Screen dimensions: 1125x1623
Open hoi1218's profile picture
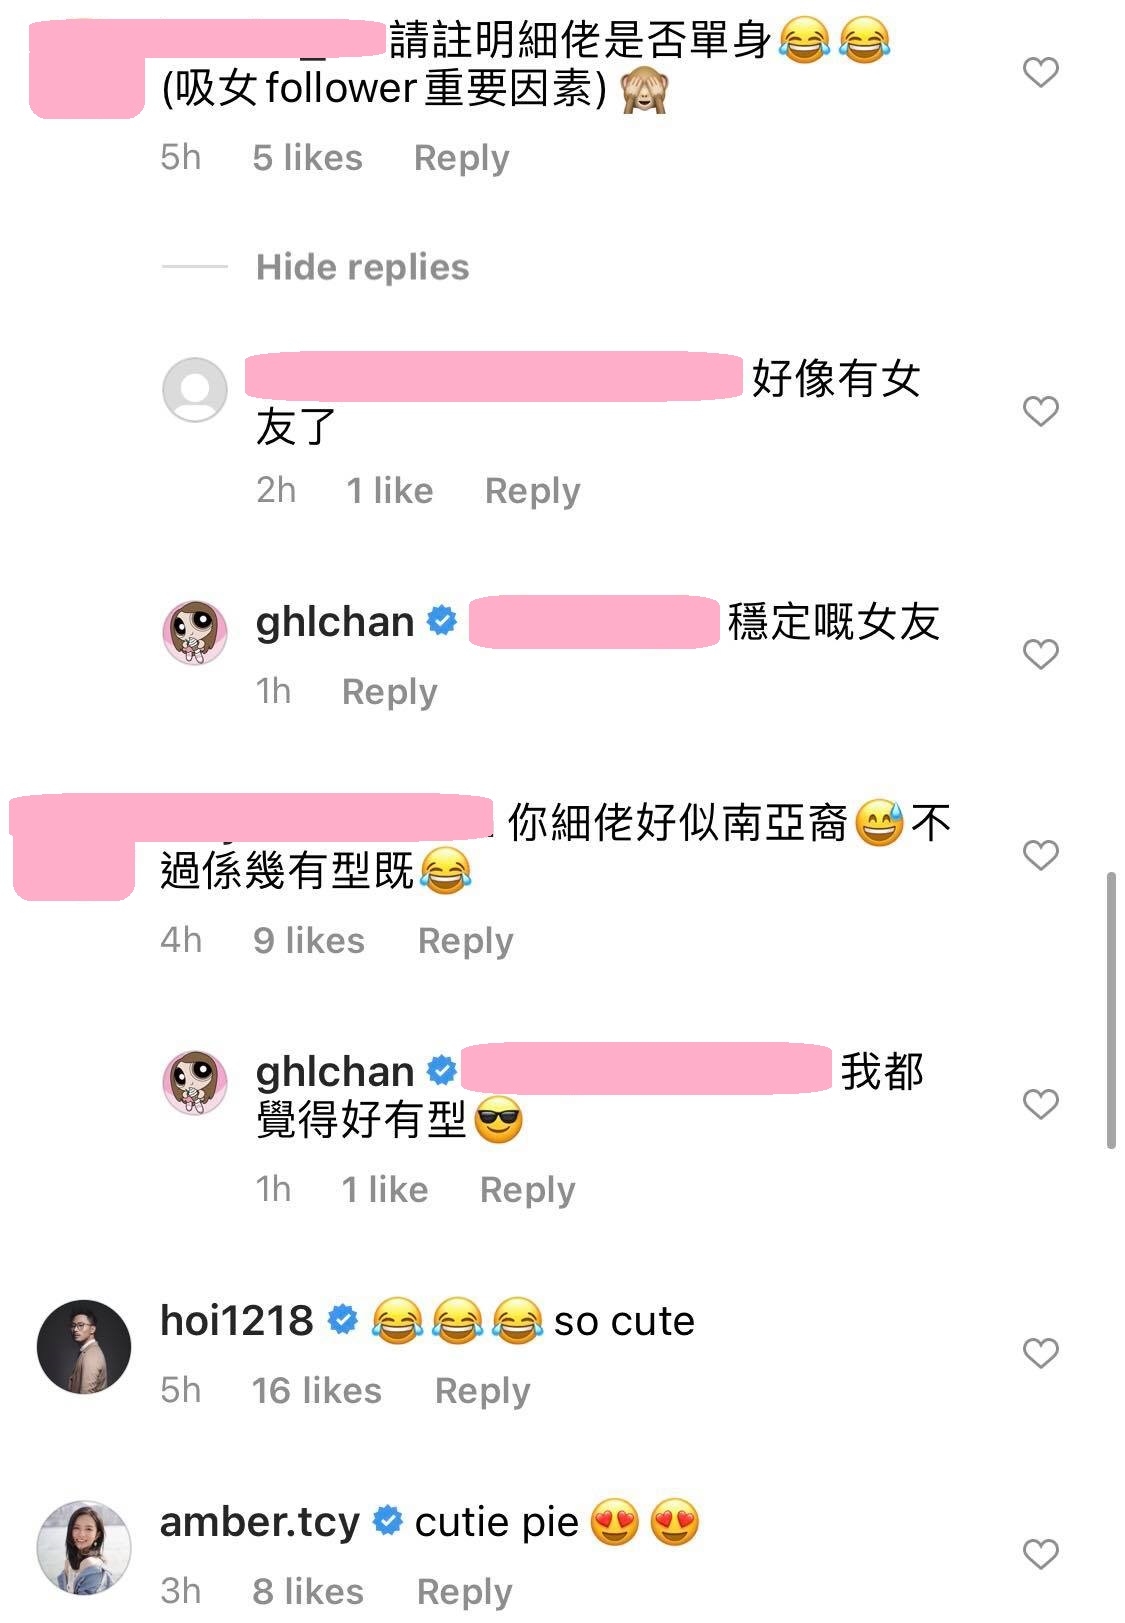[84, 1347]
